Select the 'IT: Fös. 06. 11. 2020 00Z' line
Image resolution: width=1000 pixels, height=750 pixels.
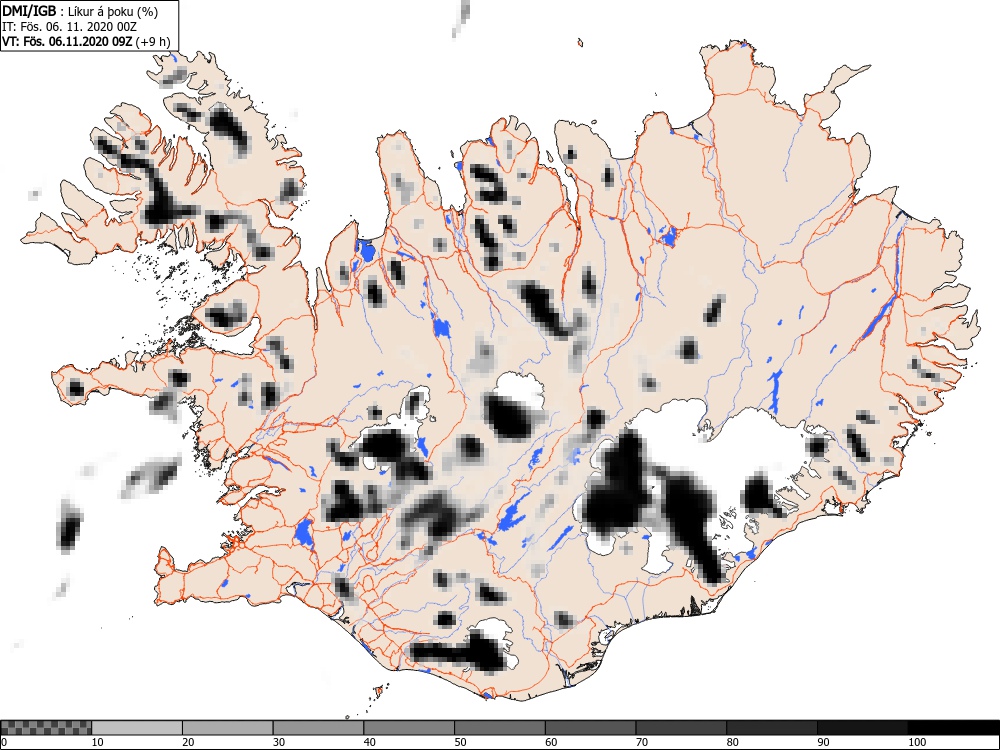coord(69,27)
